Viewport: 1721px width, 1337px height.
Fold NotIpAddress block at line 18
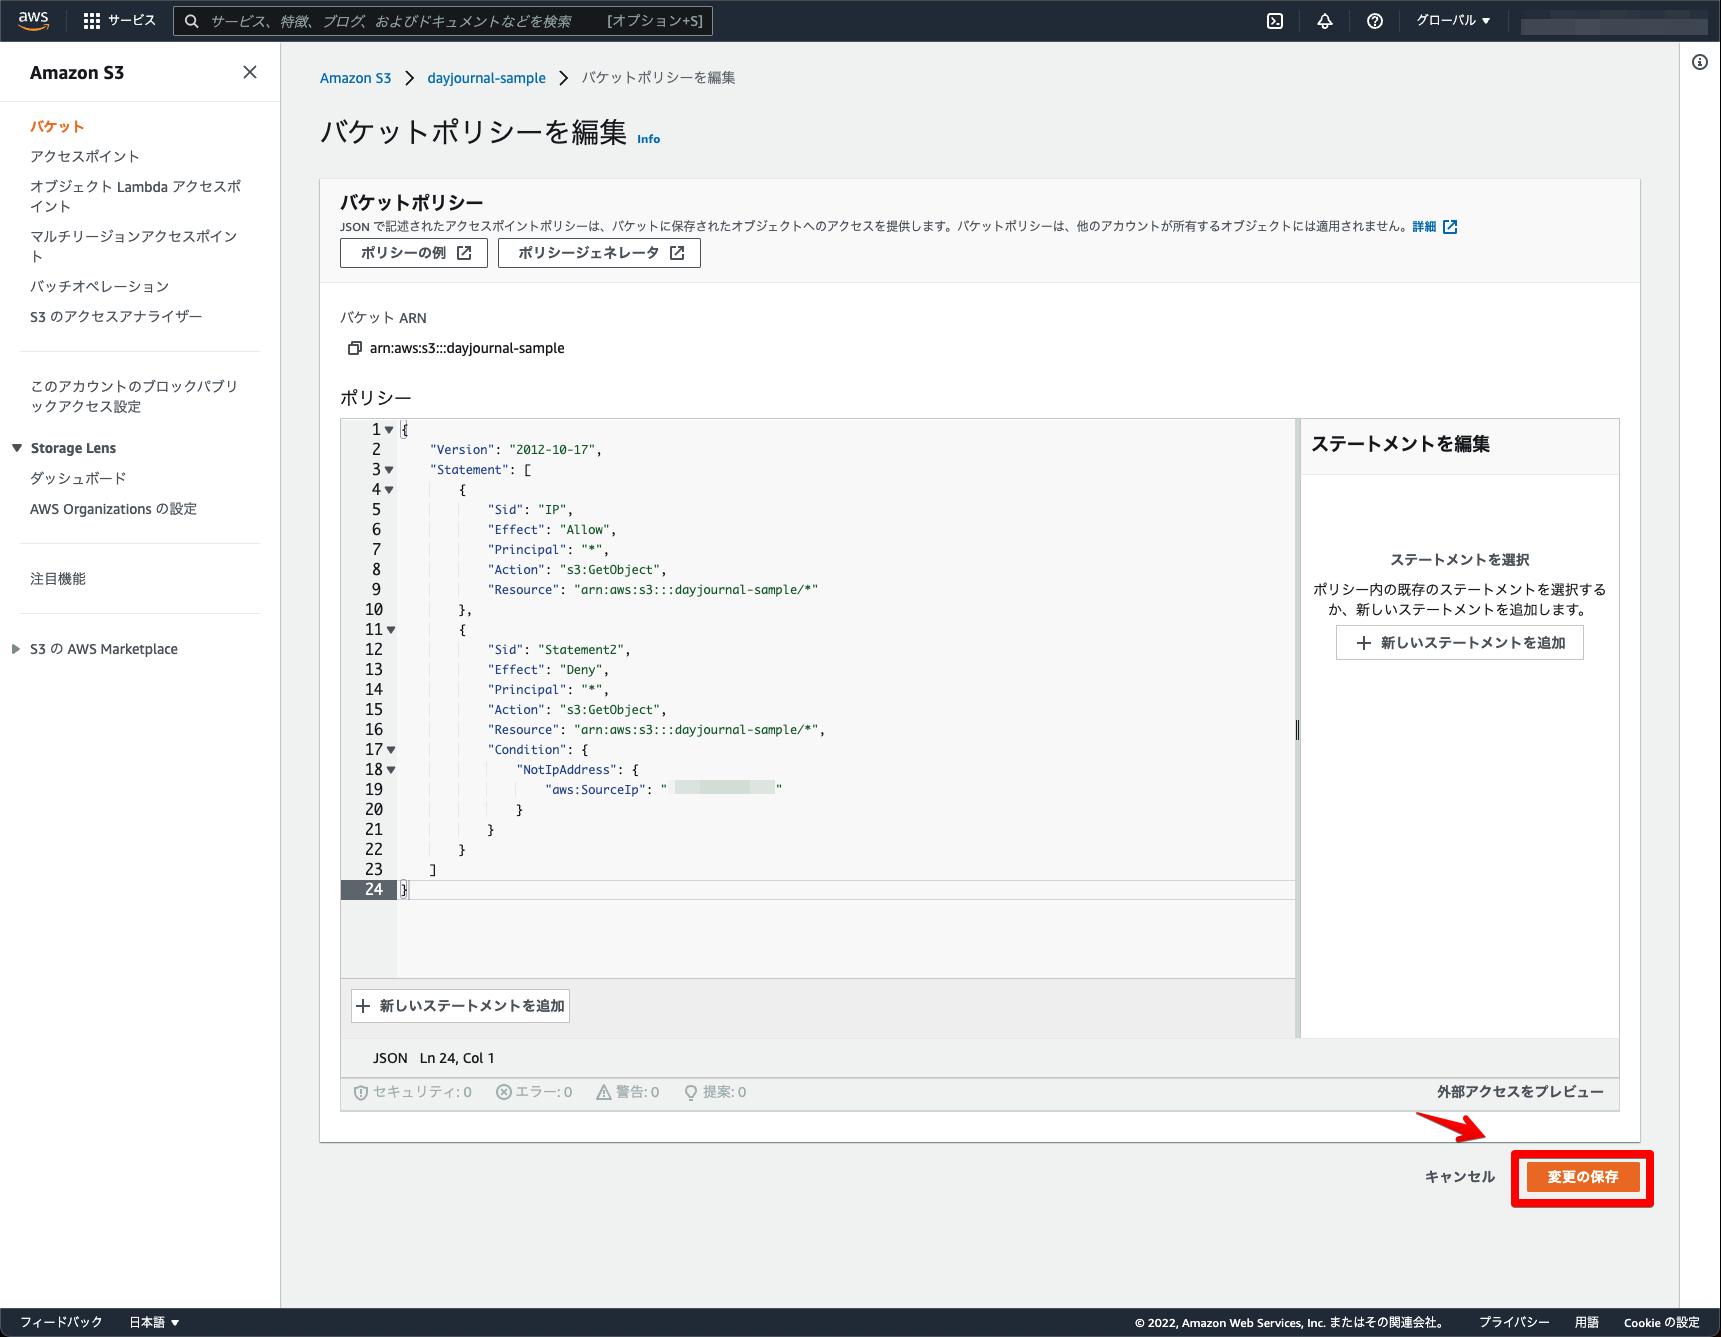391,770
